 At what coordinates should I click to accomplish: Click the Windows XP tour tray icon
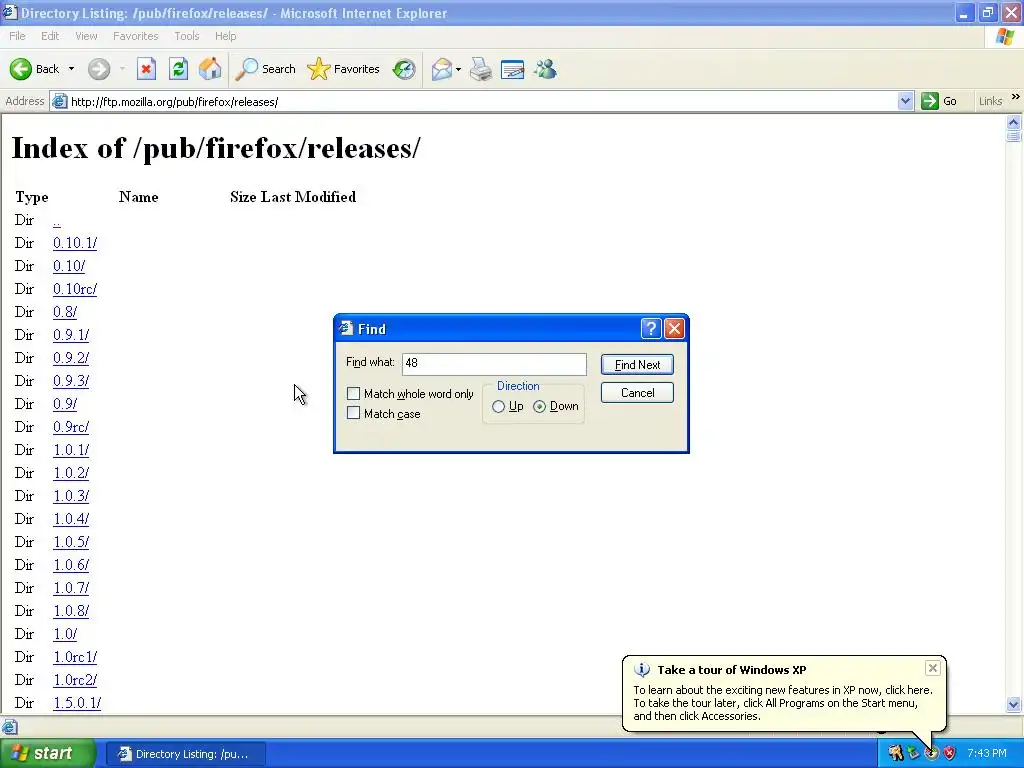coord(931,753)
